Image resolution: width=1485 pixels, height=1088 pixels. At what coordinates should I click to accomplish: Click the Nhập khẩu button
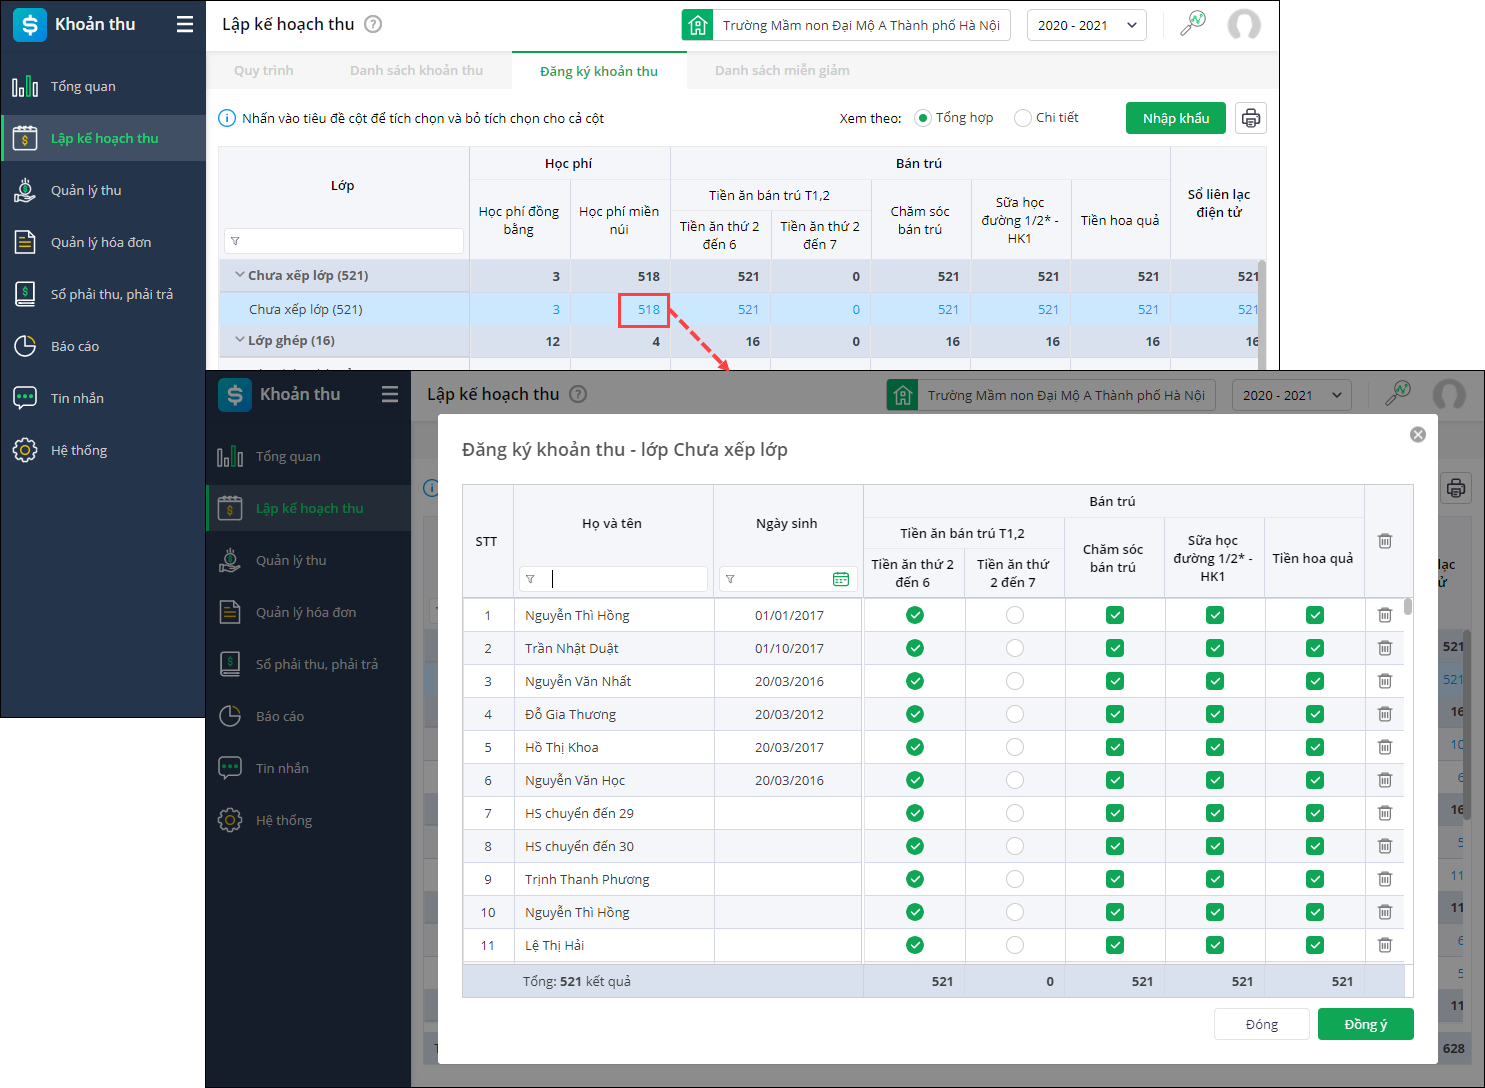(x=1176, y=118)
